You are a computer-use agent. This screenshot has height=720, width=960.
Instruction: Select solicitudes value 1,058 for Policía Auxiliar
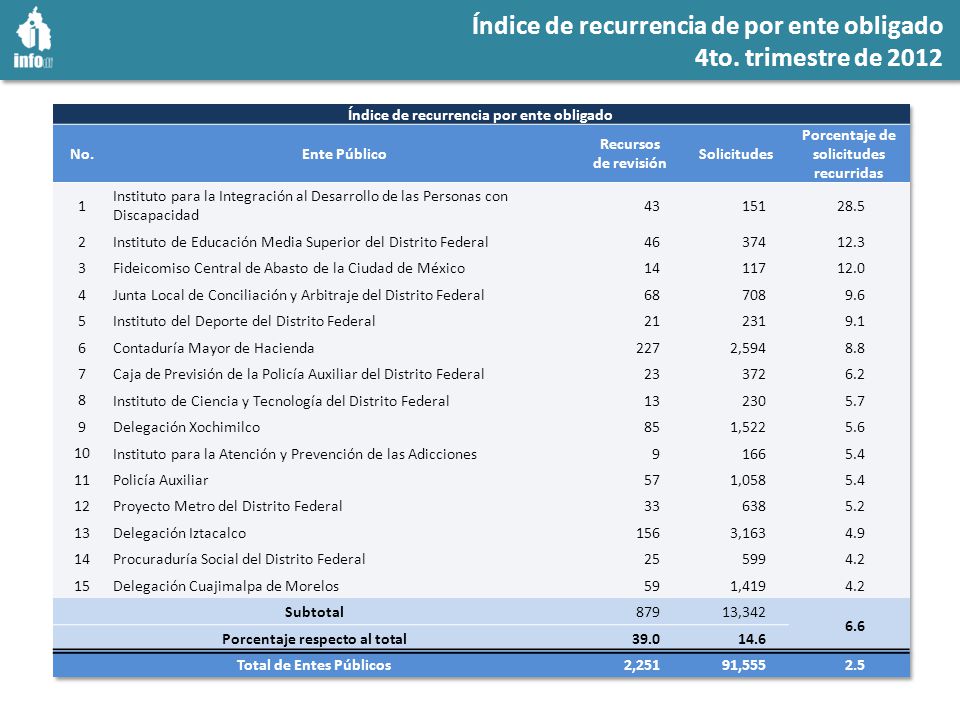(x=748, y=480)
